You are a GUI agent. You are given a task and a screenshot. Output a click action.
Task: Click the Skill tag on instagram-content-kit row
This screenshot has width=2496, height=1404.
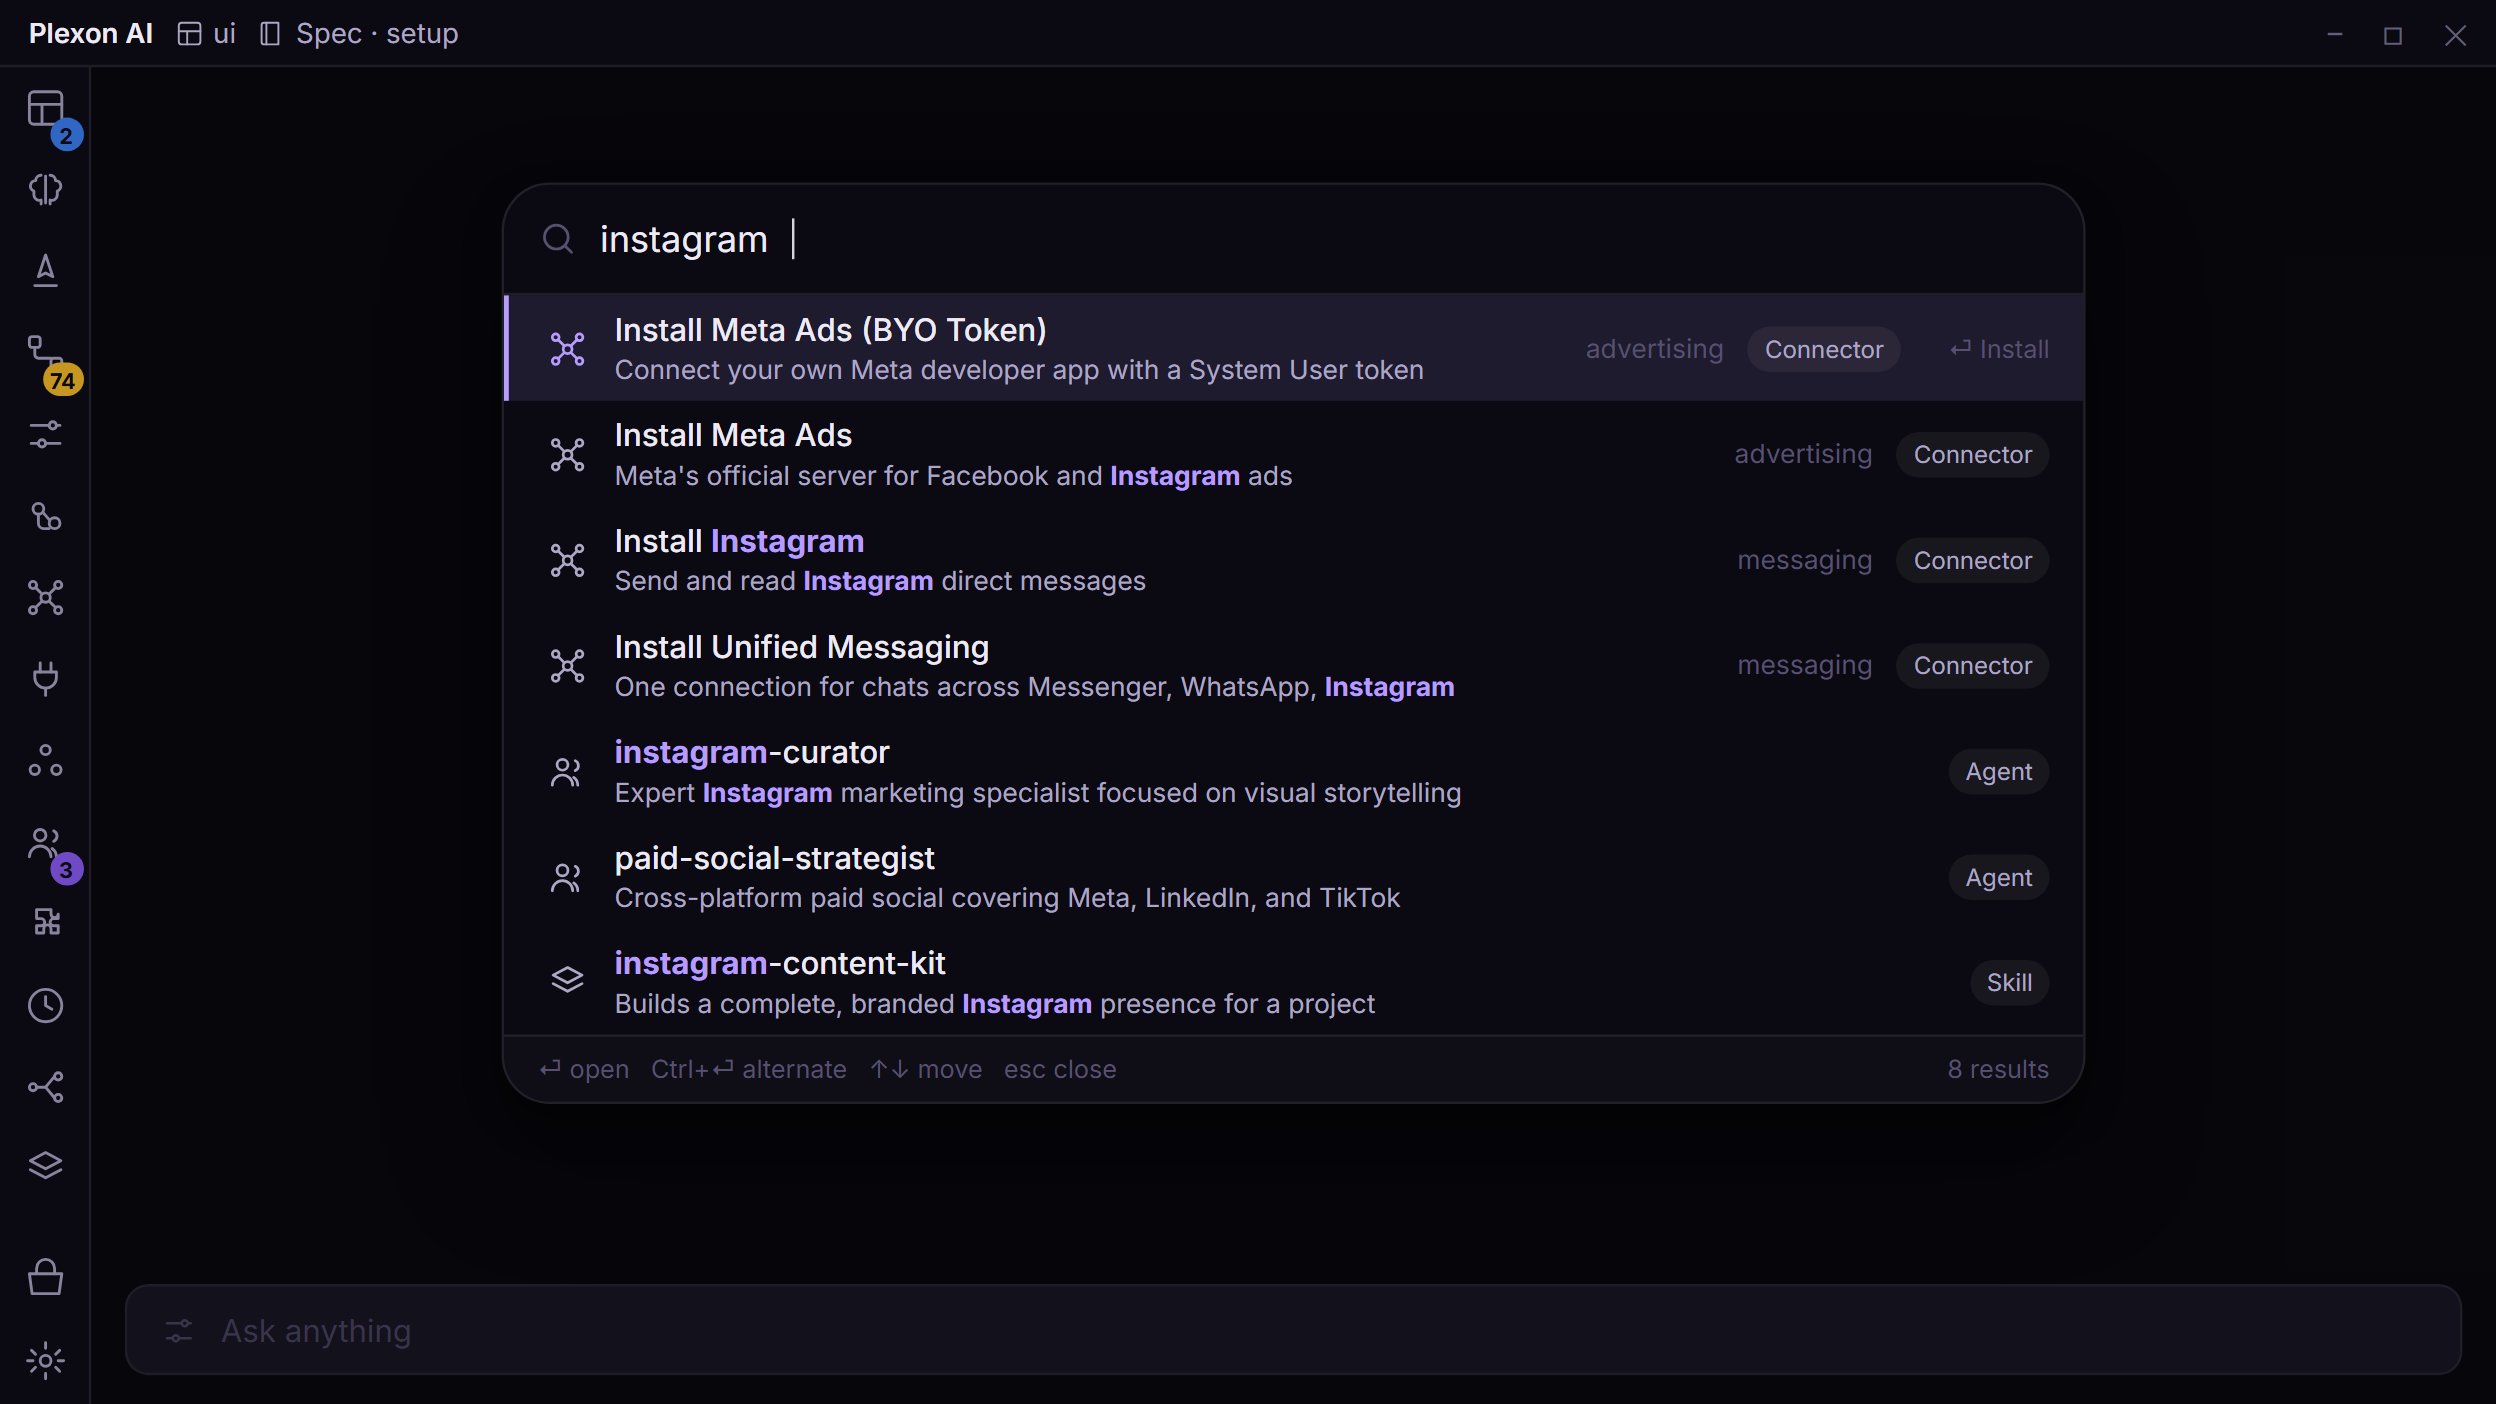click(2010, 983)
